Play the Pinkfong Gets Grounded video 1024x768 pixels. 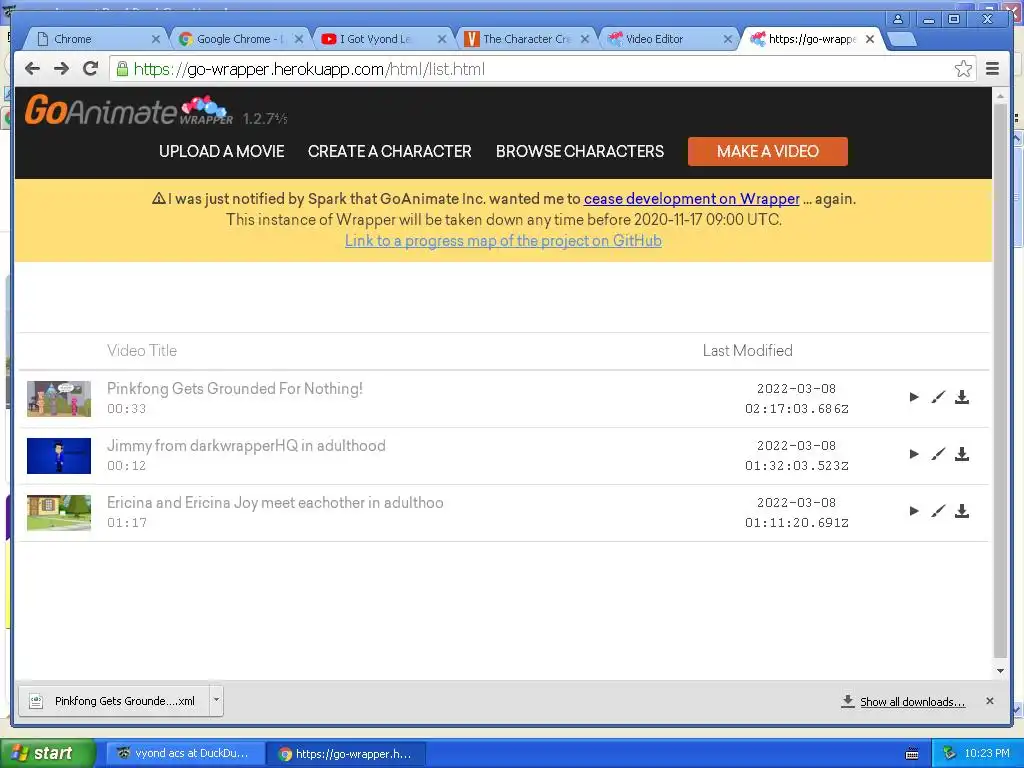(914, 397)
